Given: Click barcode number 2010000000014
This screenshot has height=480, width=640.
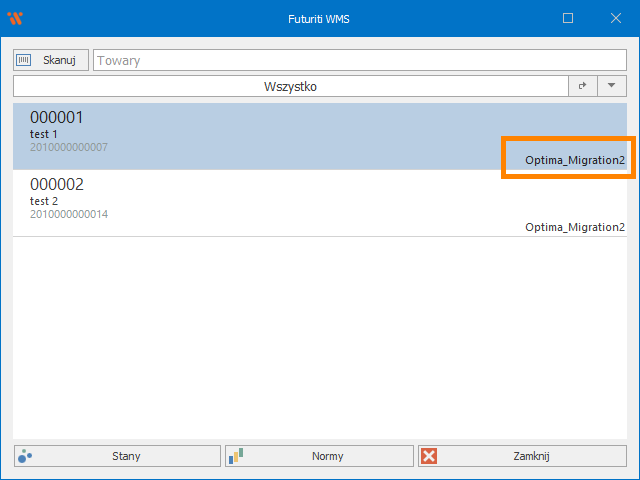Looking at the screenshot, I should click(x=69, y=214).
